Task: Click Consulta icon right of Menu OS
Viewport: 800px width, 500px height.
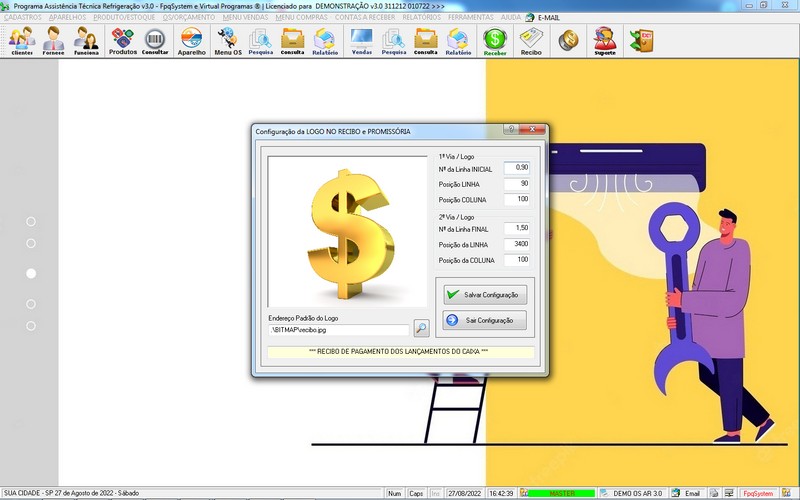Action: coord(292,41)
